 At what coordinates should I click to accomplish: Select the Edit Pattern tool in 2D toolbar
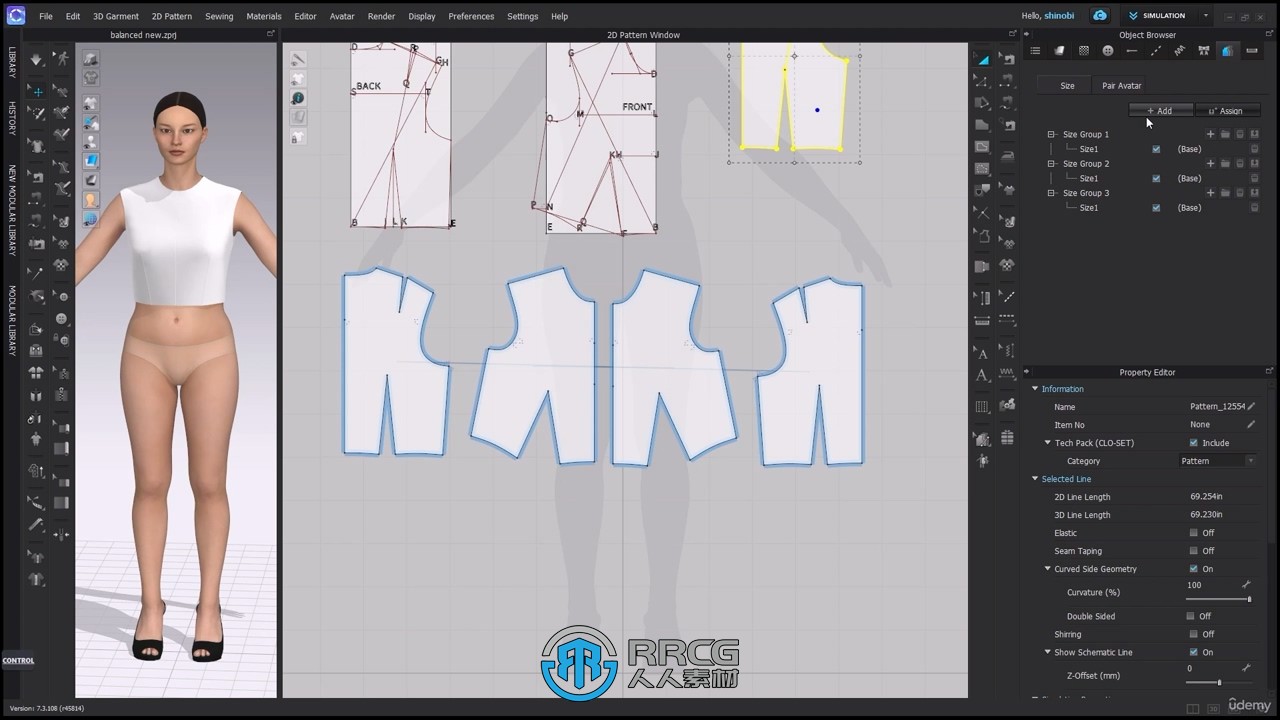pyautogui.click(x=983, y=81)
